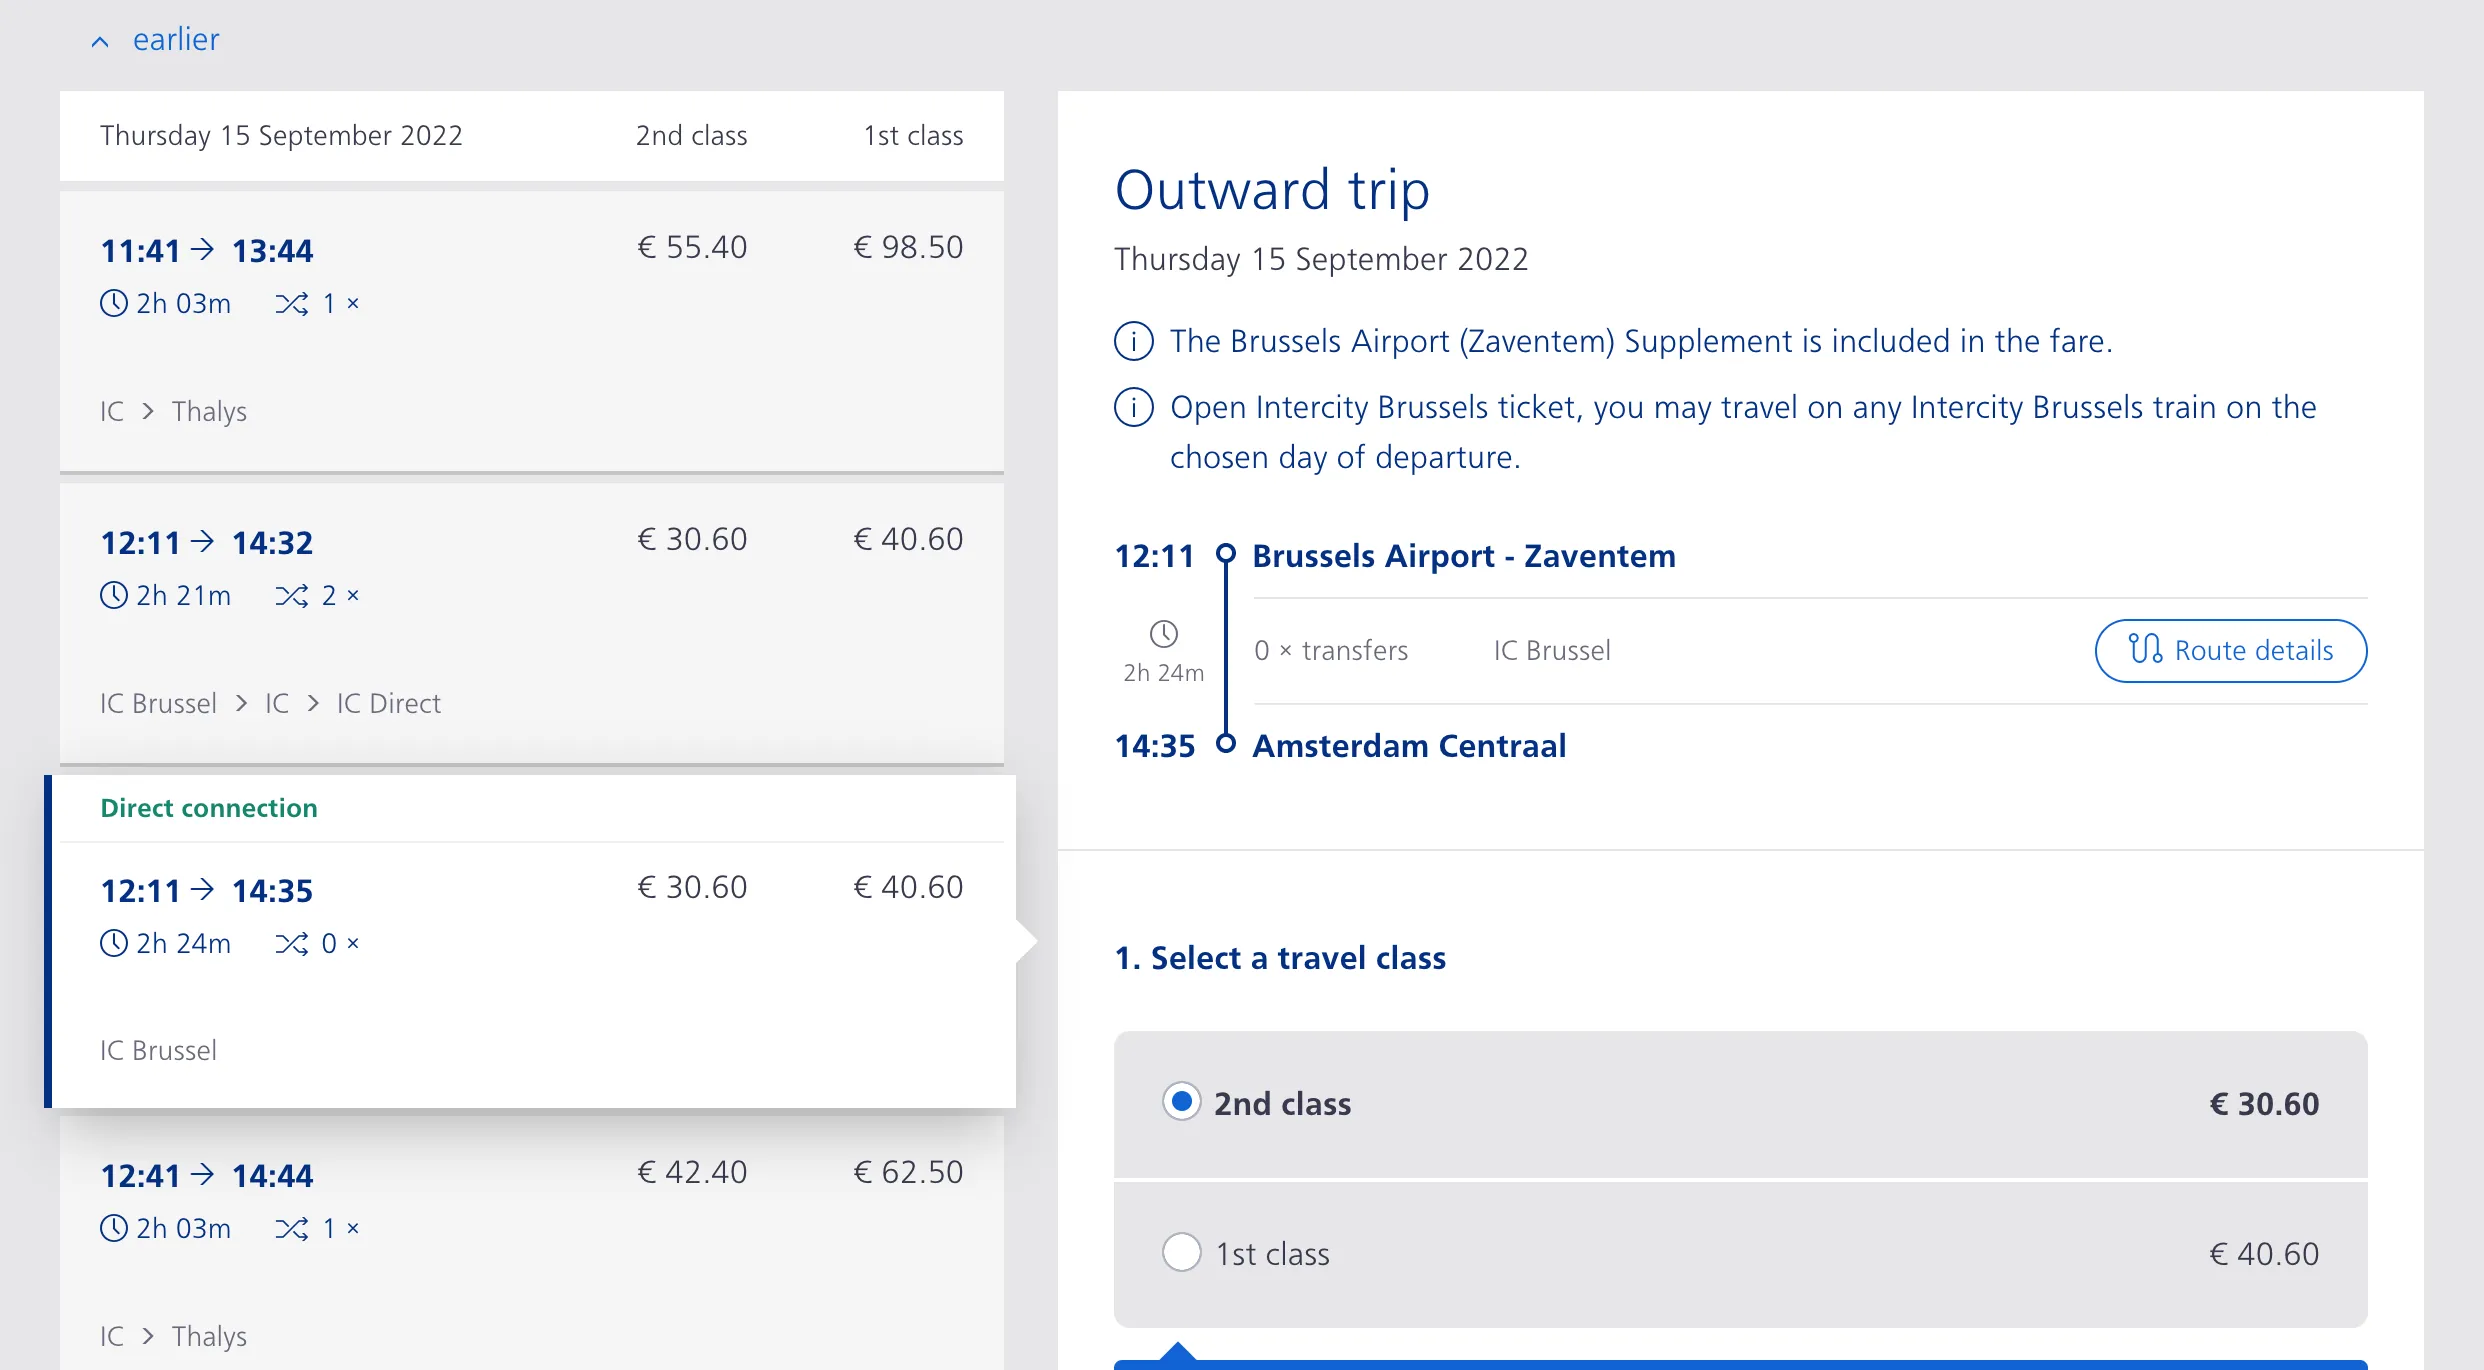
Task: Expand earlier departures with the chevron
Action: [x=100, y=41]
